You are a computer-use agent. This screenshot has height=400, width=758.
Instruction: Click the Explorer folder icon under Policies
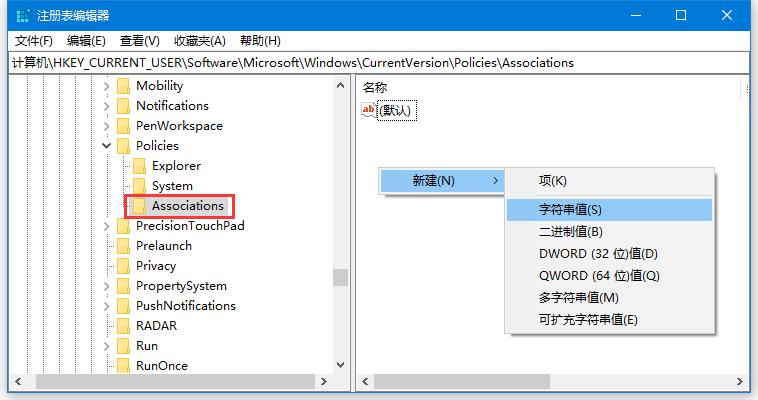pos(140,166)
